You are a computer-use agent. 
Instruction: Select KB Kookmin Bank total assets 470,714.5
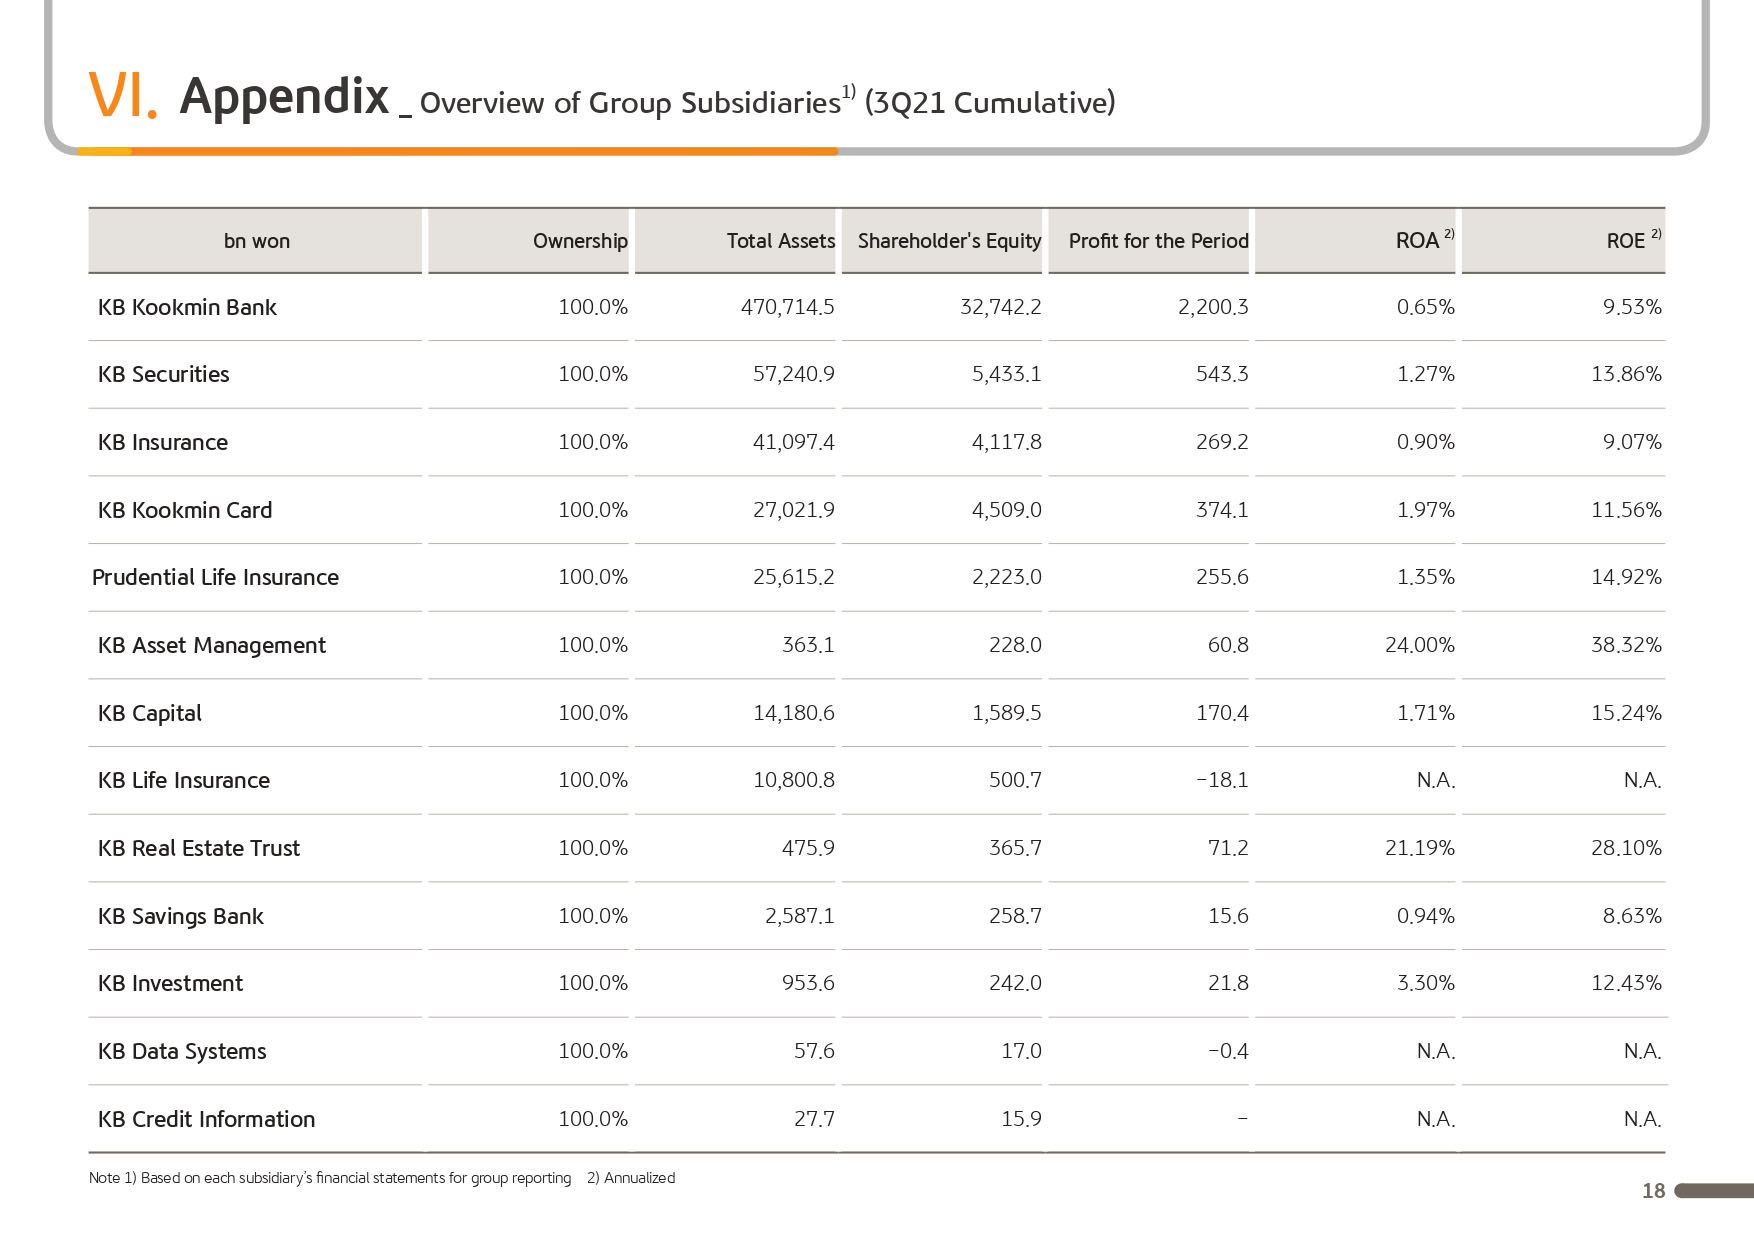tap(787, 307)
